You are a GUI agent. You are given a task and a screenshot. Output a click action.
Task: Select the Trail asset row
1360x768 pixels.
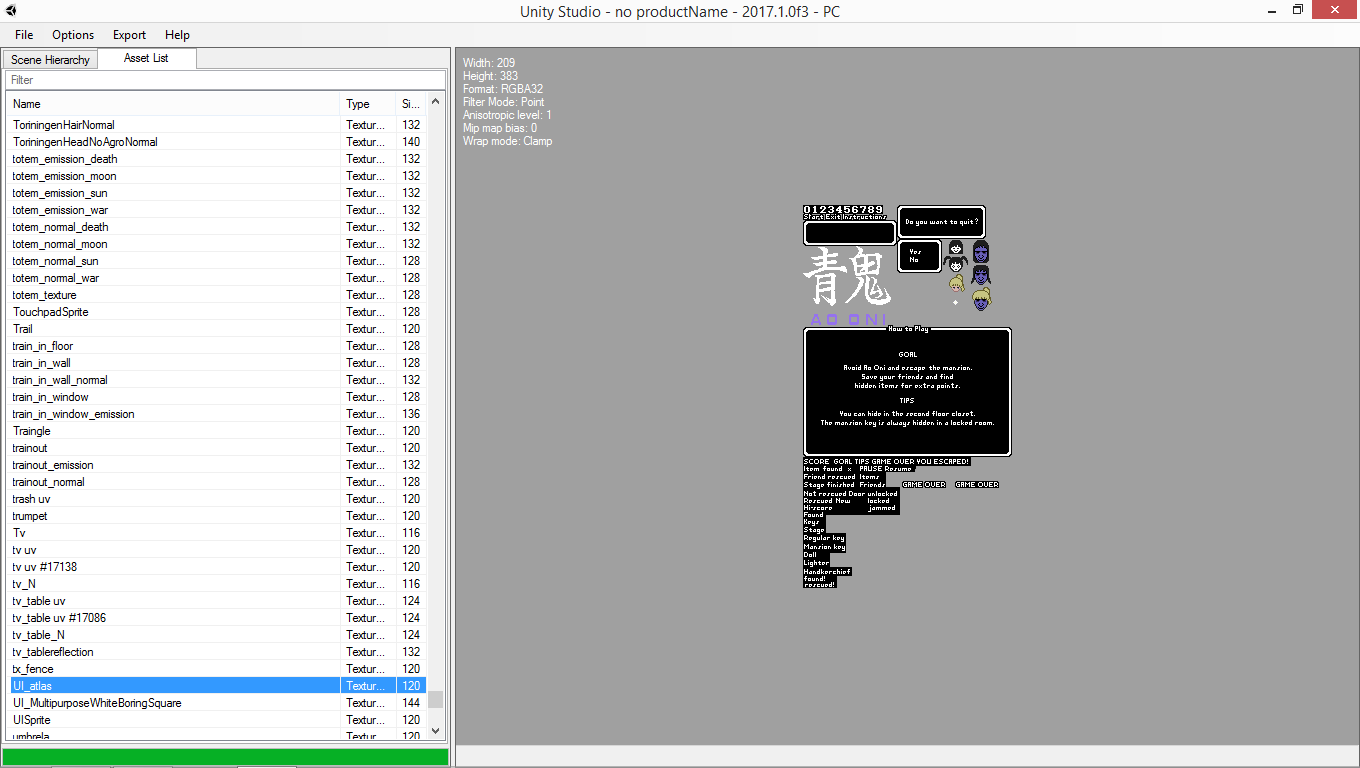[217, 329]
